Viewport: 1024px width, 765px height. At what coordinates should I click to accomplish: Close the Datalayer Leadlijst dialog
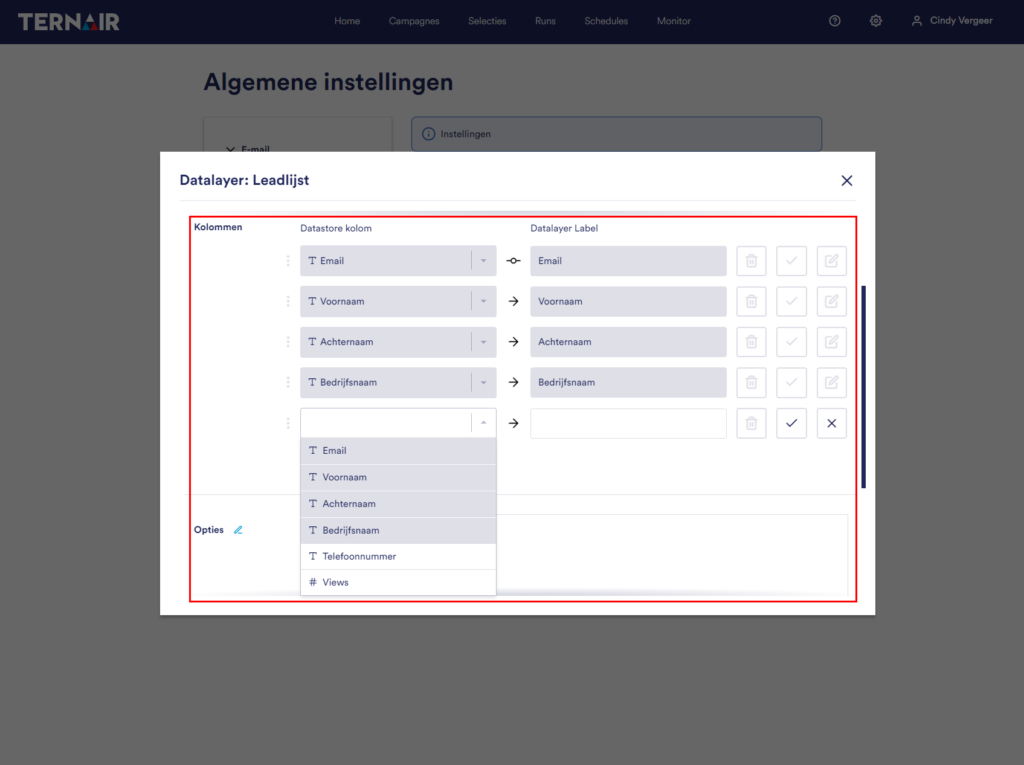coord(846,180)
